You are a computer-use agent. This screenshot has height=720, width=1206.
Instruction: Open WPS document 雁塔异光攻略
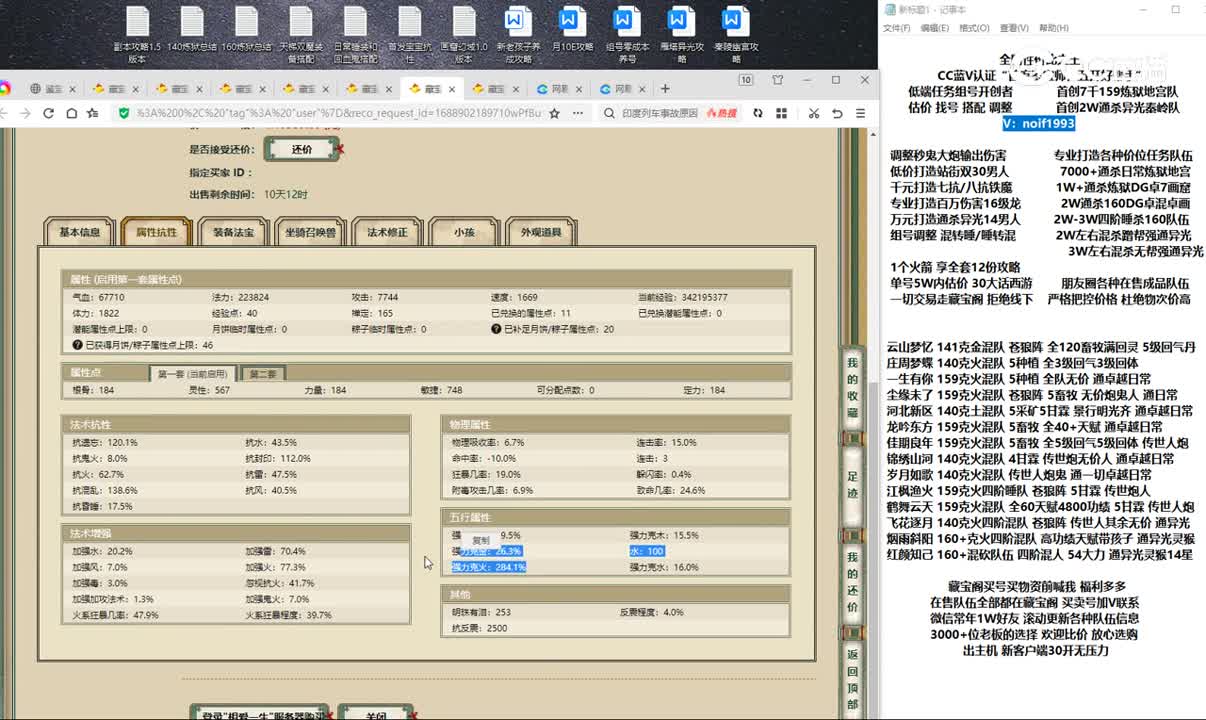click(681, 34)
